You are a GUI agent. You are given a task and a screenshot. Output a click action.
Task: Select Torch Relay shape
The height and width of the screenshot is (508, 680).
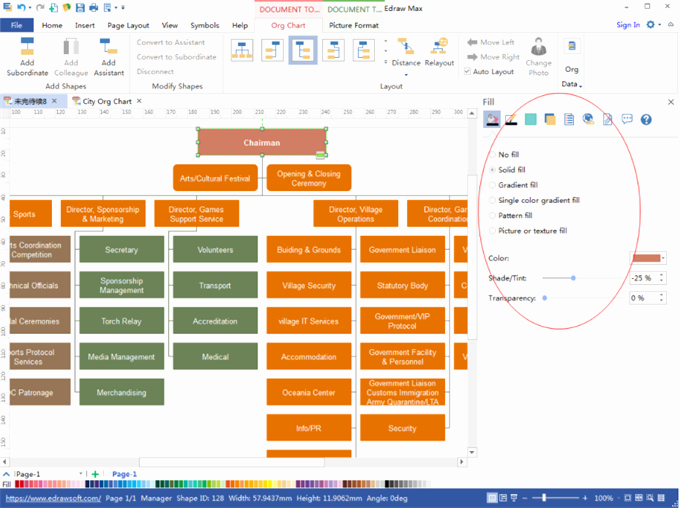[121, 321]
